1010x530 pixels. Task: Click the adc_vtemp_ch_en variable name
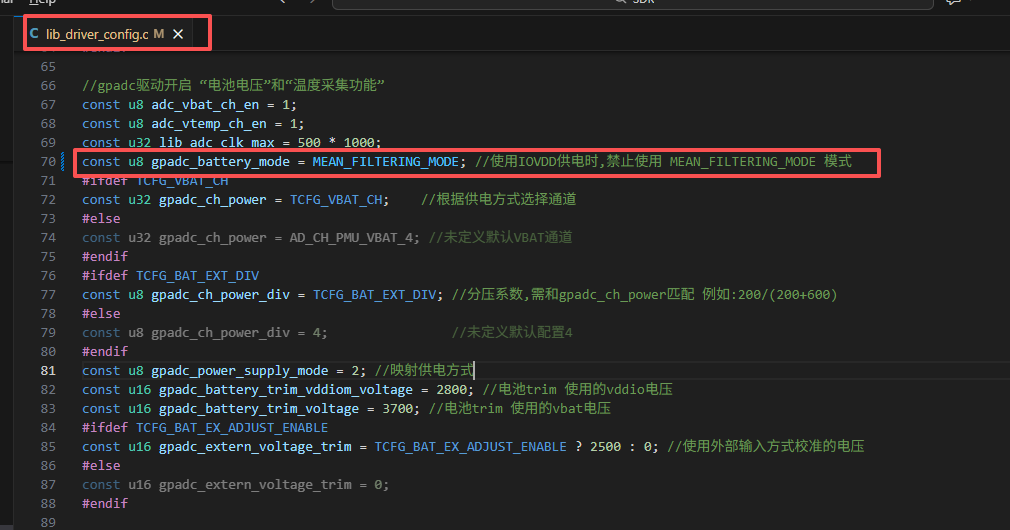[209, 124]
